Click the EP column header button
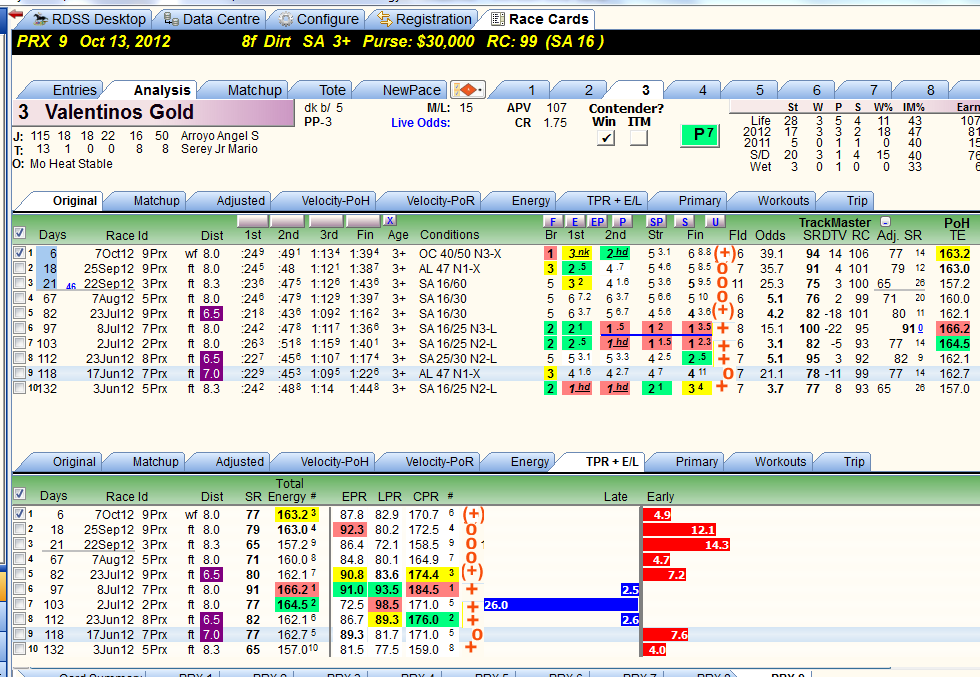980x677 pixels. (x=598, y=221)
